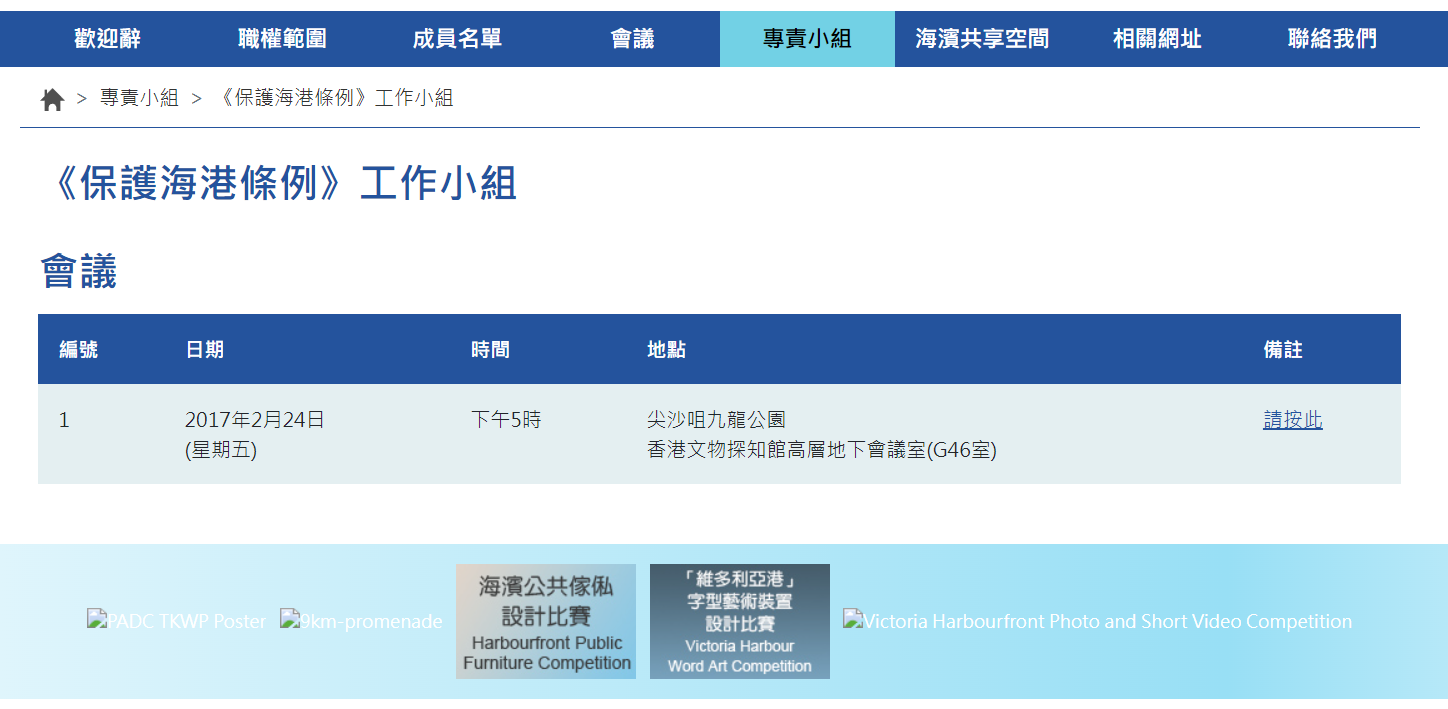This screenshot has width=1448, height=709.
Task: Navigate to 海濱共享空間
Action: [982, 39]
